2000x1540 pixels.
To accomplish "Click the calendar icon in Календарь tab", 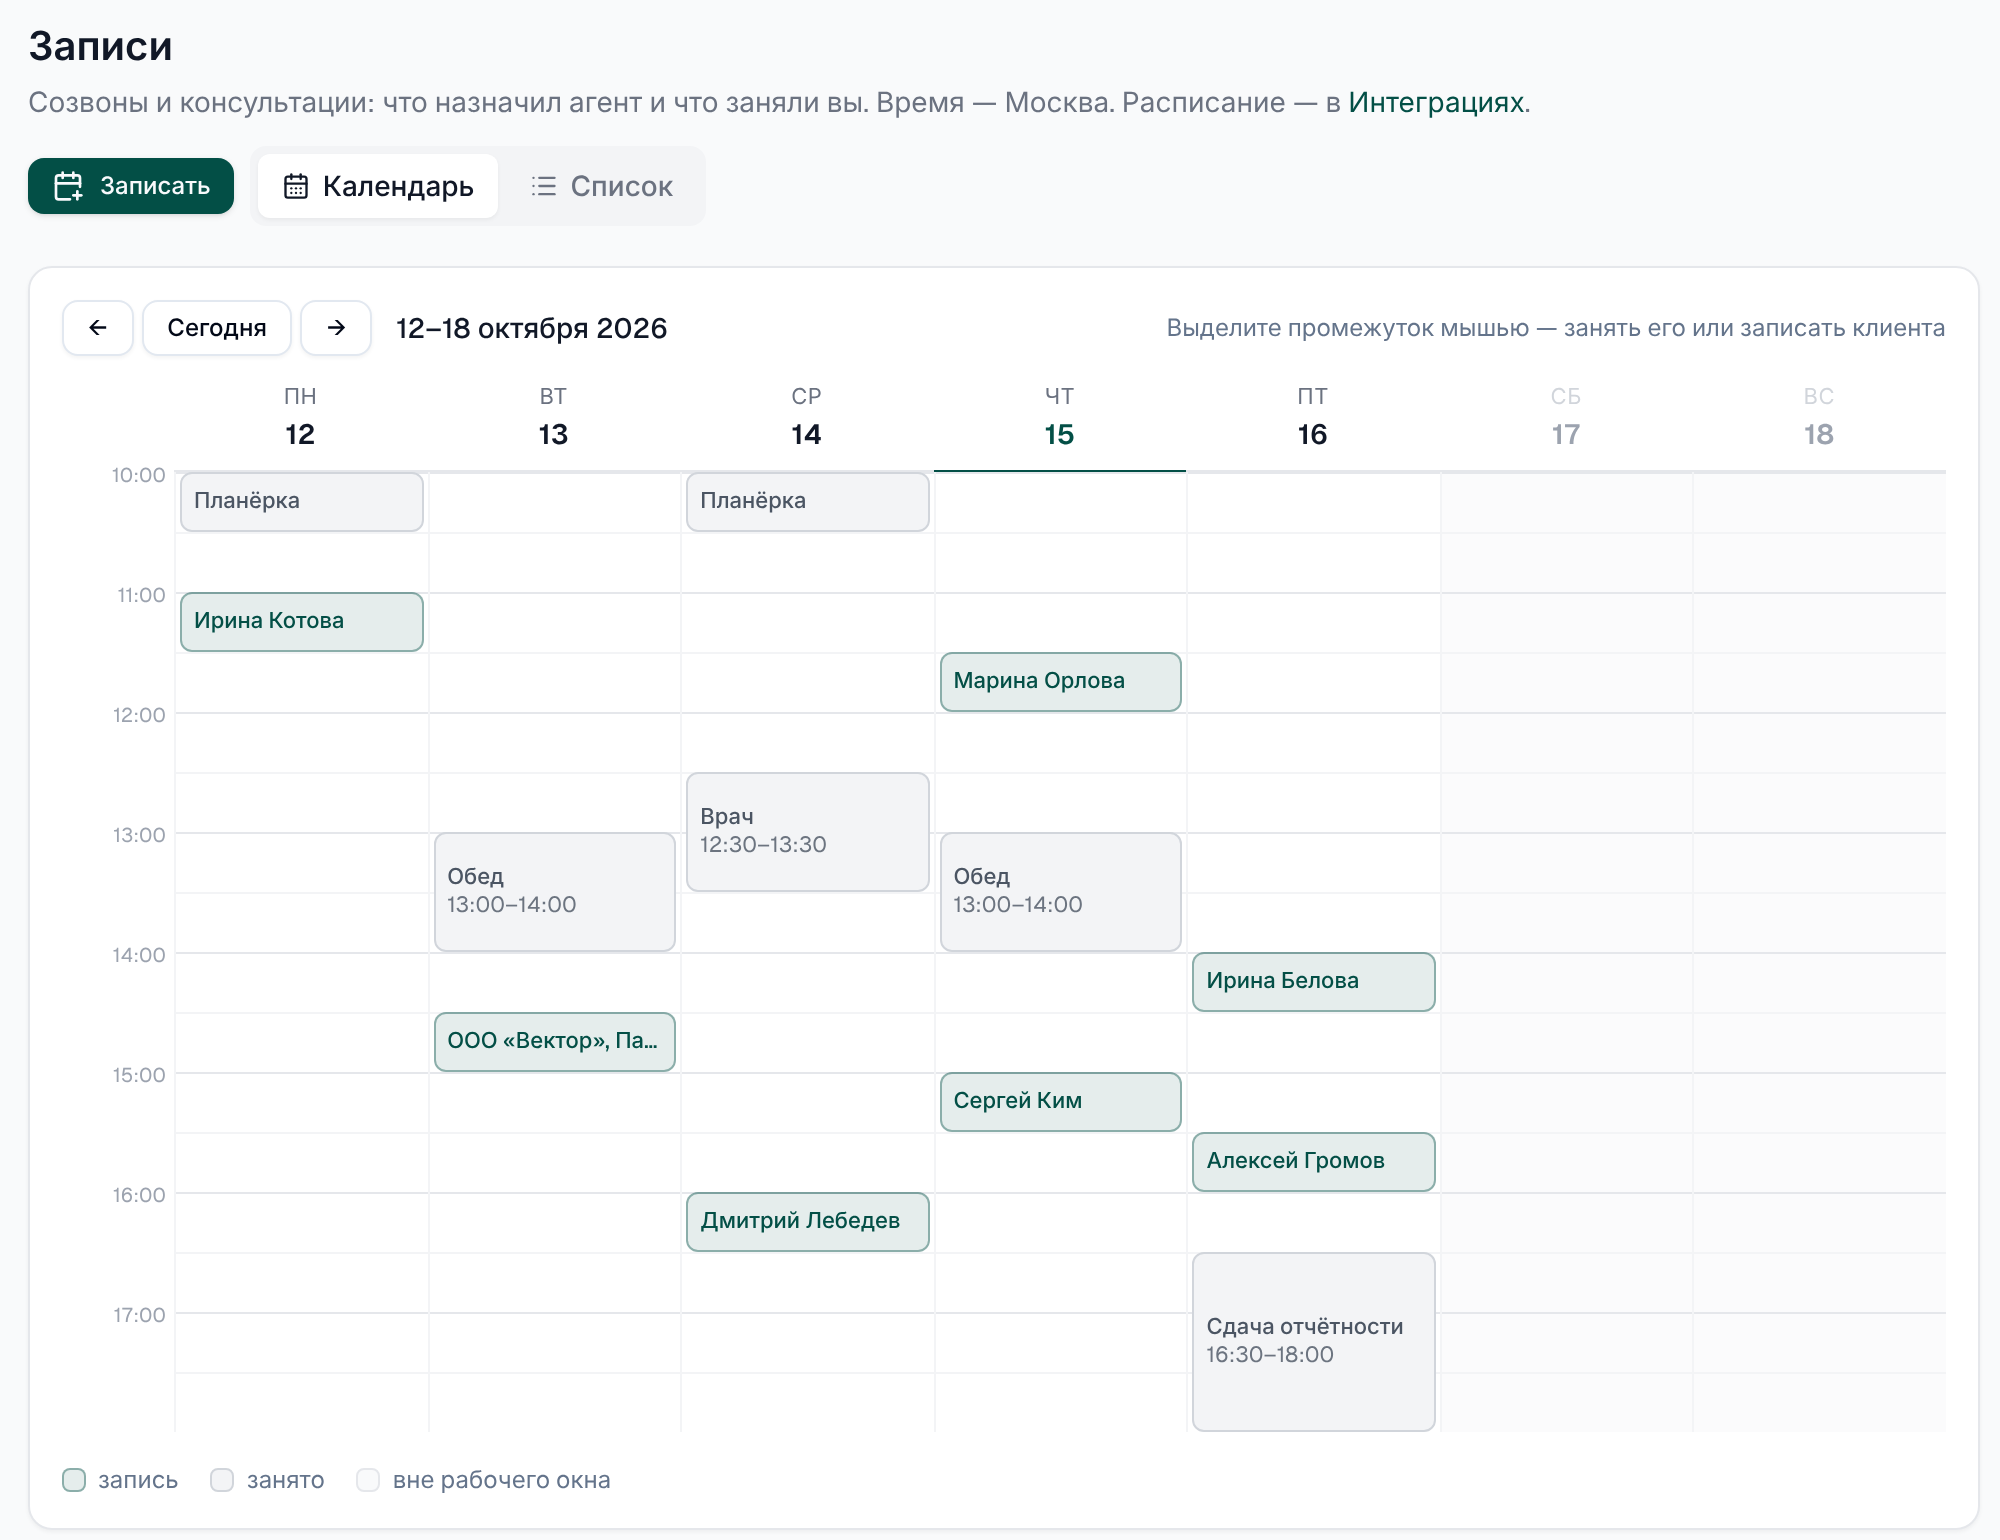I will pyautogui.click(x=296, y=186).
